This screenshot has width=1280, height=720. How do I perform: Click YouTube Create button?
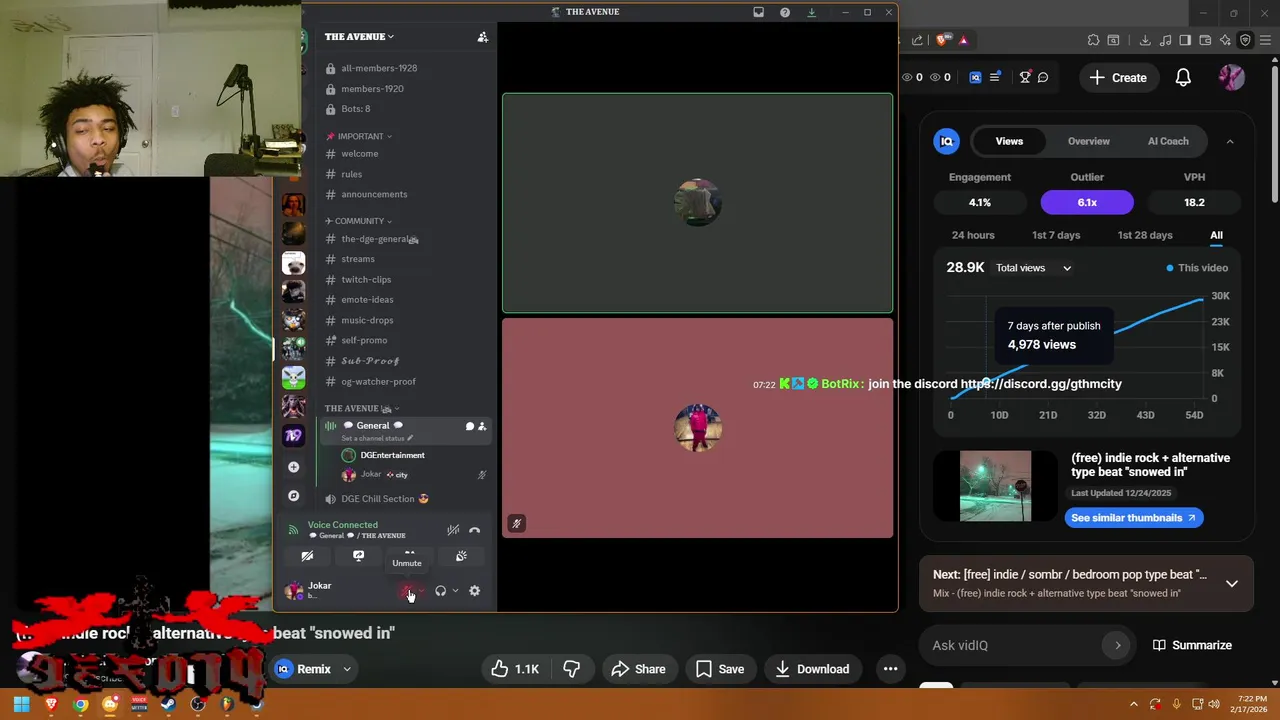tap(1118, 77)
